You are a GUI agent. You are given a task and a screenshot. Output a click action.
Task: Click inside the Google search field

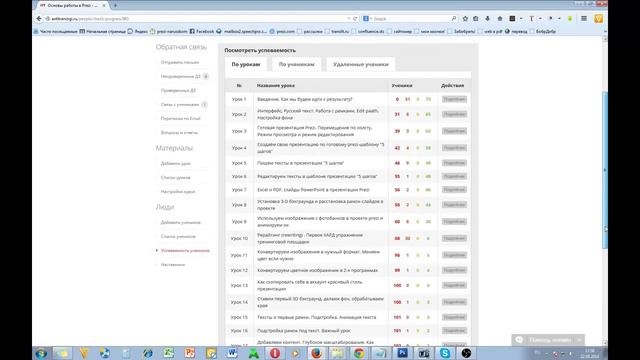click(410, 19)
